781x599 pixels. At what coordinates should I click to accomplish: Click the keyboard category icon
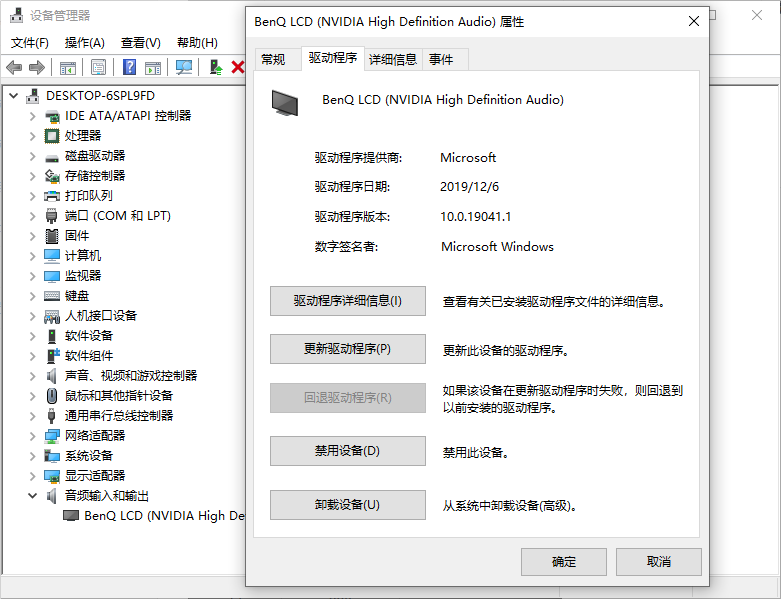click(x=52, y=296)
